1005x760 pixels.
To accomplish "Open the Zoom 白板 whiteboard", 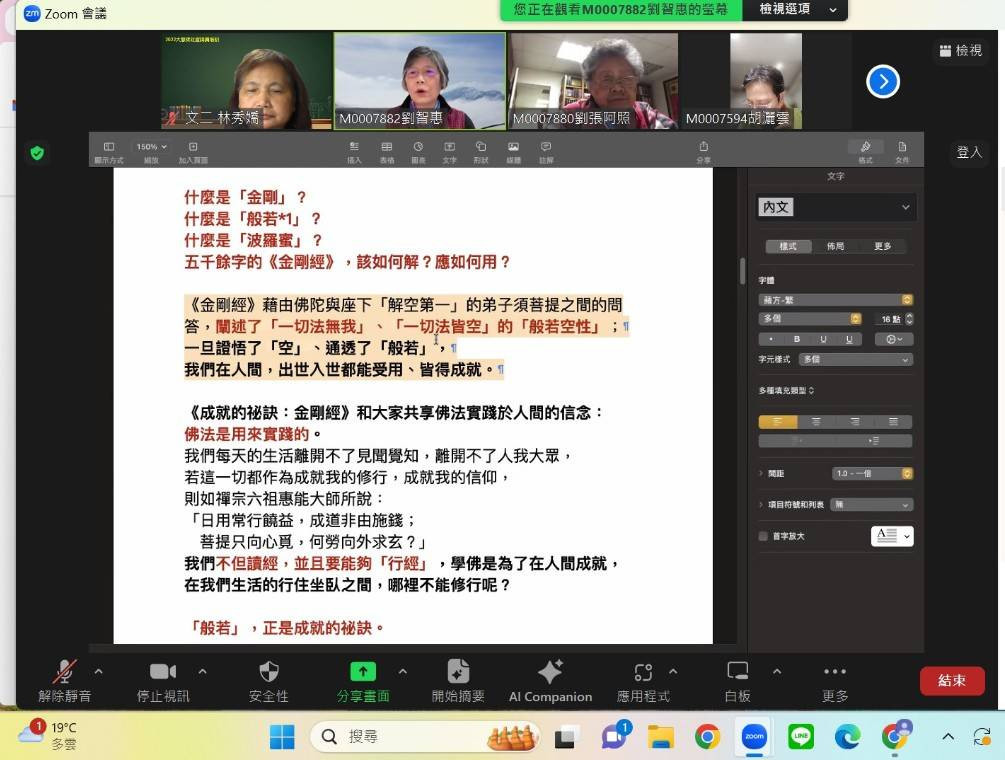I will [x=736, y=679].
